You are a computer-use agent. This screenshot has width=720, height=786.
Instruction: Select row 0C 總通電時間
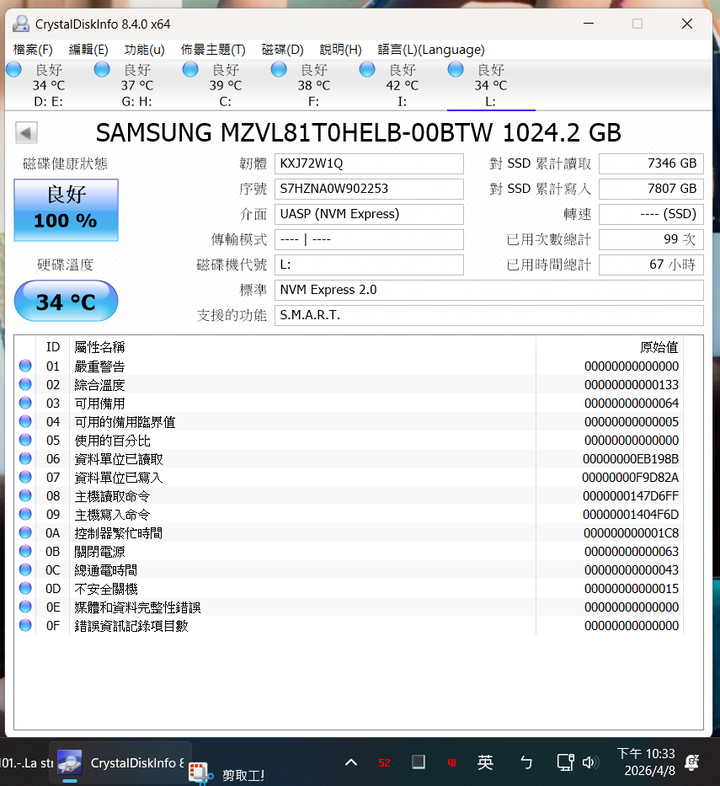click(349, 570)
